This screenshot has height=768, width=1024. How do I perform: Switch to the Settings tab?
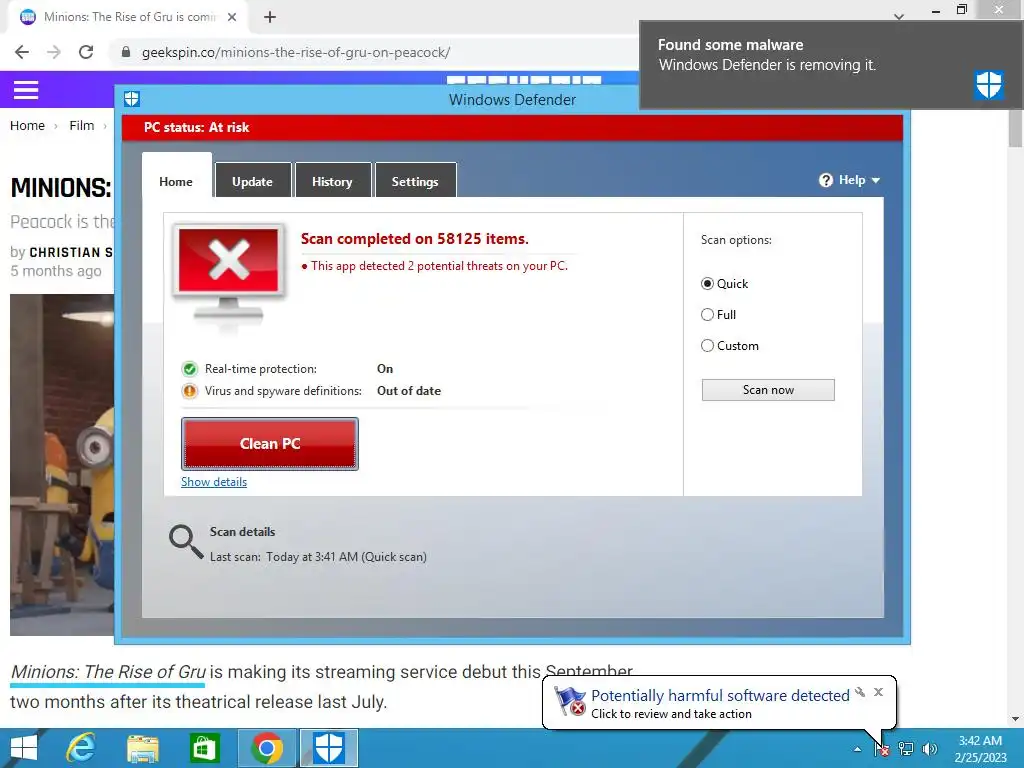(415, 182)
